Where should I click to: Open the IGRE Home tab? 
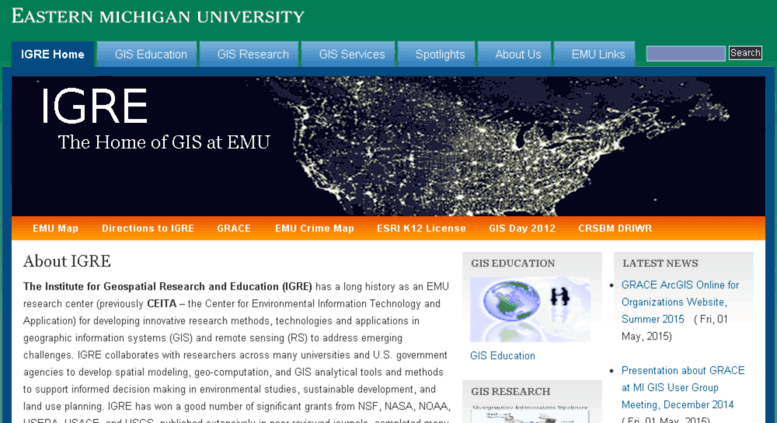53,54
